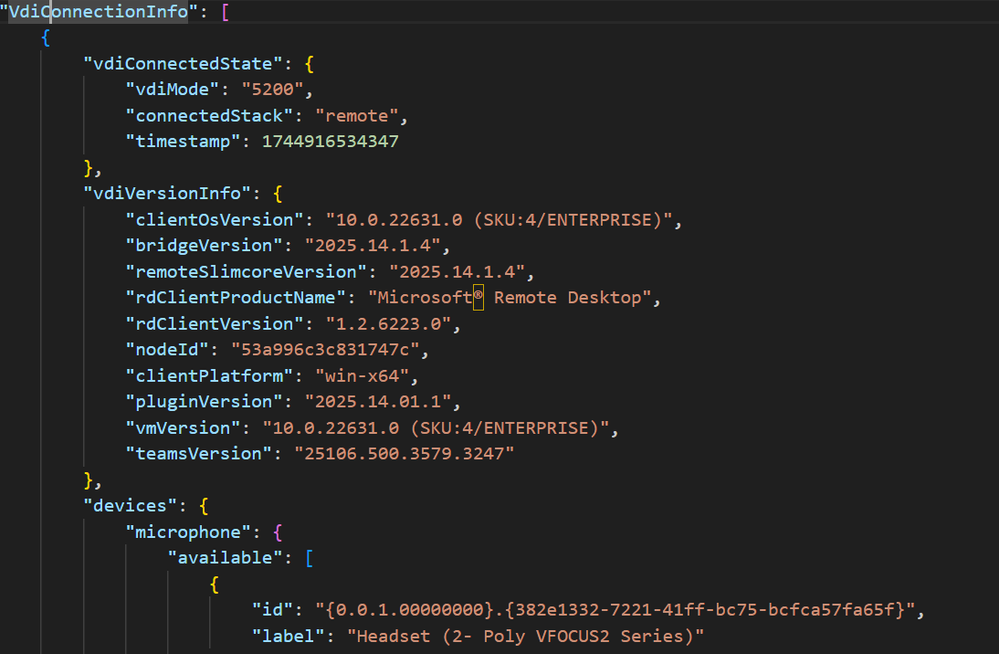Click the "rdClientVersion" key

(x=214, y=324)
